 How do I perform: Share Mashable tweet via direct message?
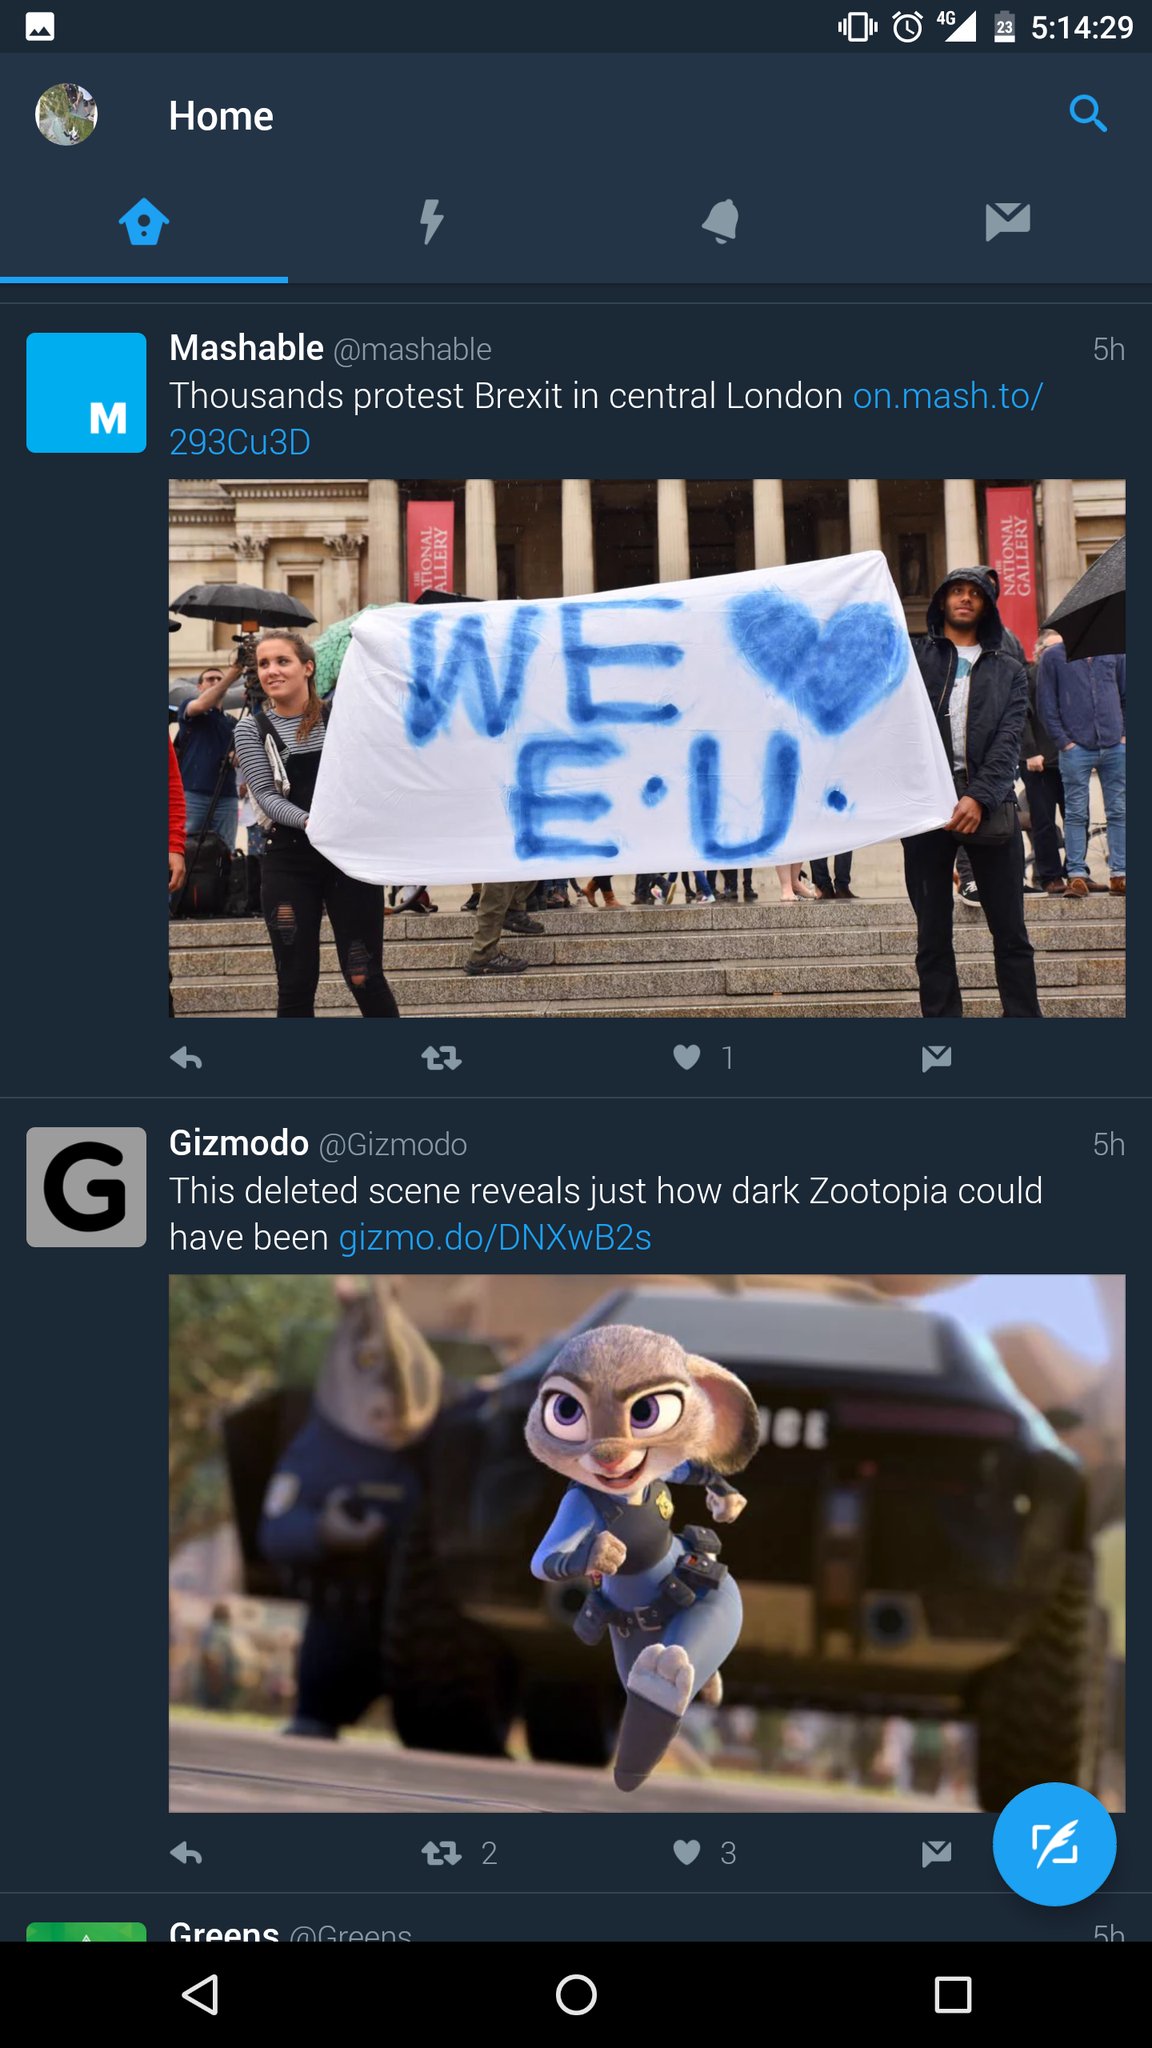point(937,1057)
